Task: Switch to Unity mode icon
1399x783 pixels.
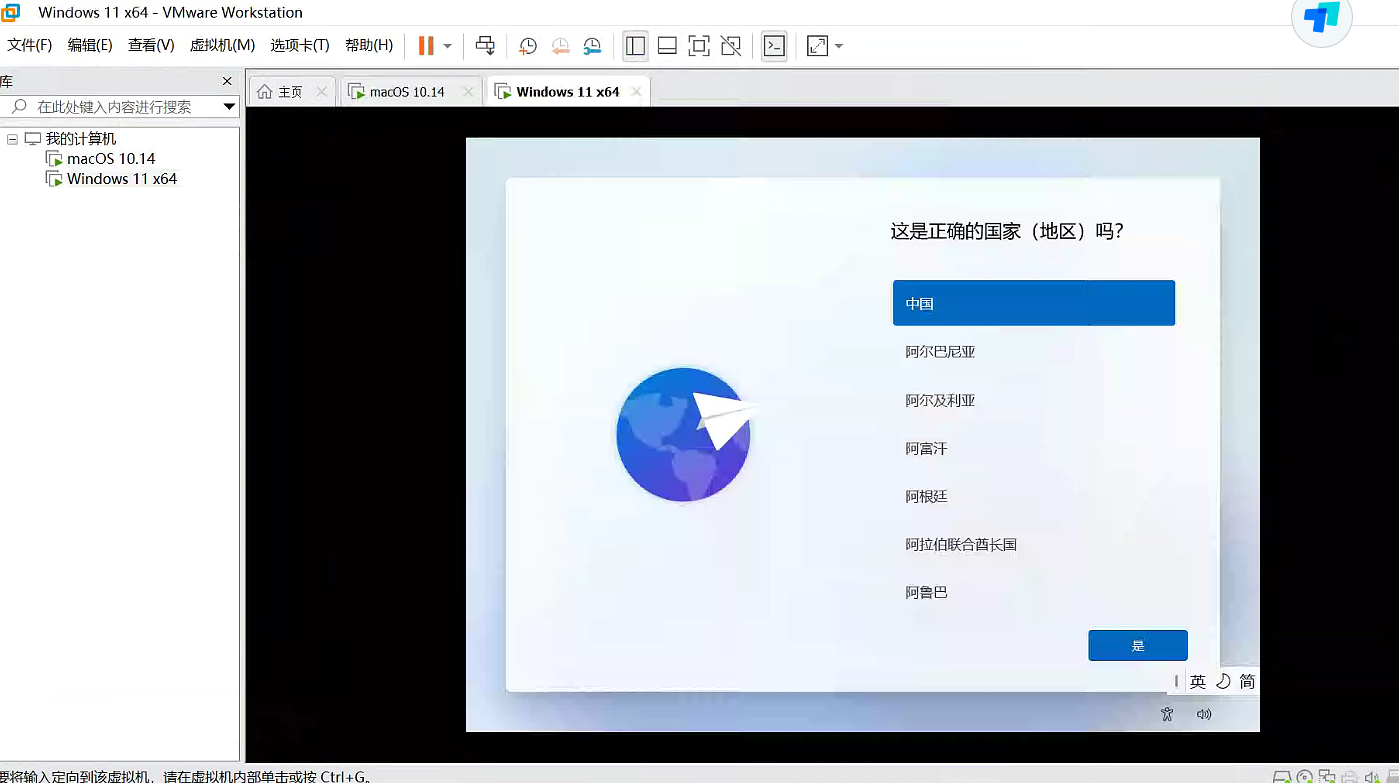Action: pyautogui.click(x=731, y=46)
